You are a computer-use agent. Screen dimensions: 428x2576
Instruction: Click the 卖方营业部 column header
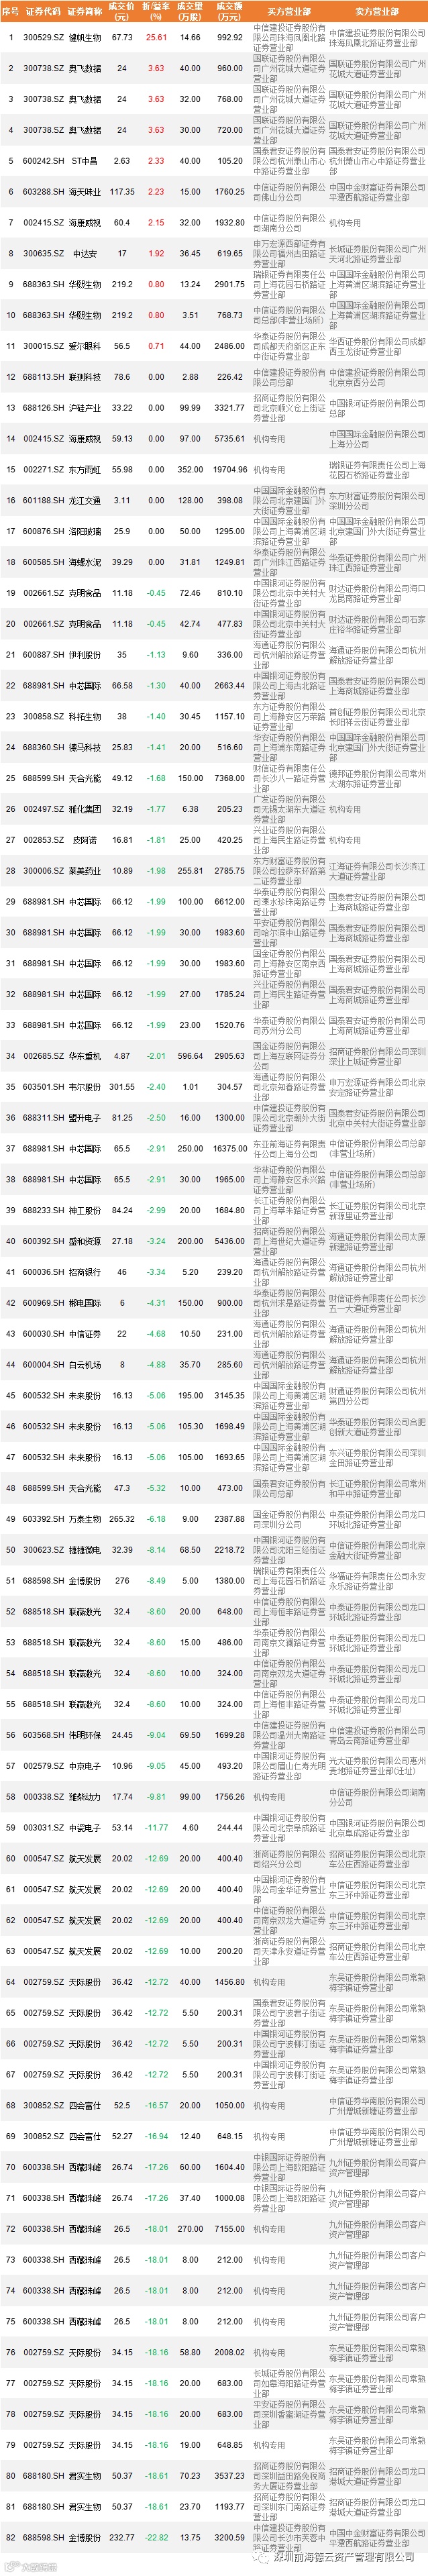(x=377, y=11)
